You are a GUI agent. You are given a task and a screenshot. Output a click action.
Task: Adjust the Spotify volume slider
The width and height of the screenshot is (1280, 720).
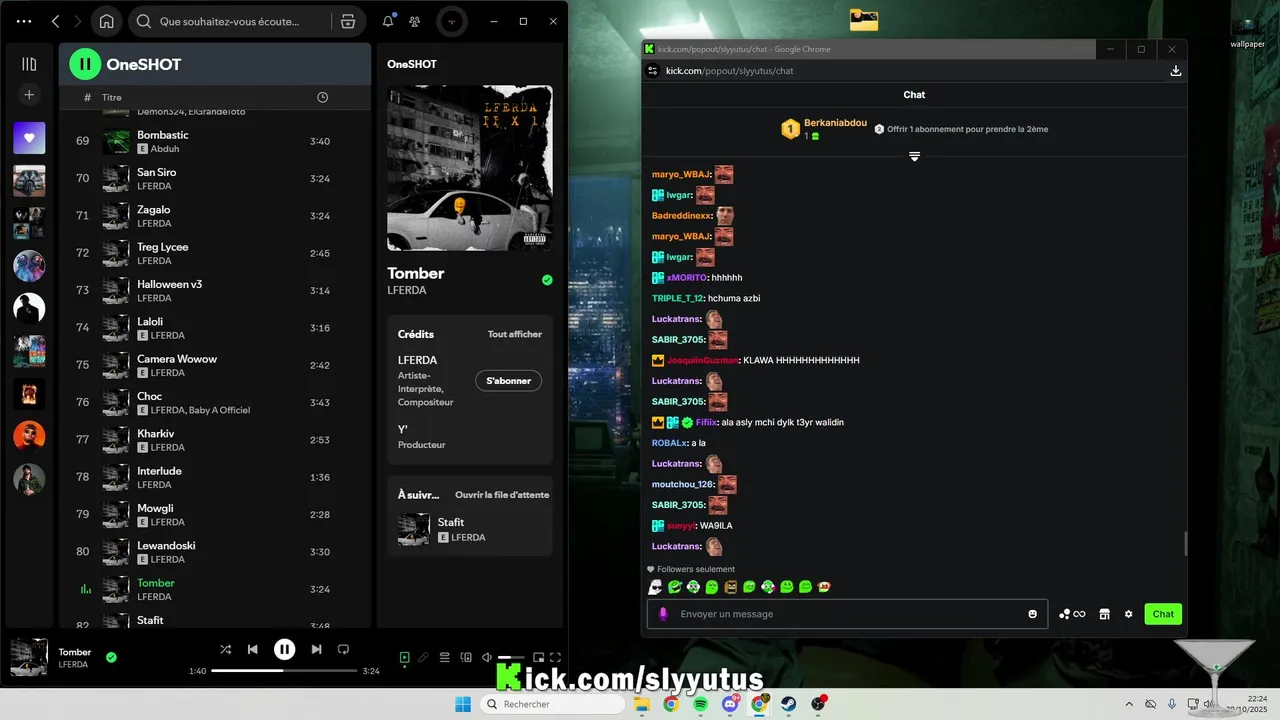511,657
